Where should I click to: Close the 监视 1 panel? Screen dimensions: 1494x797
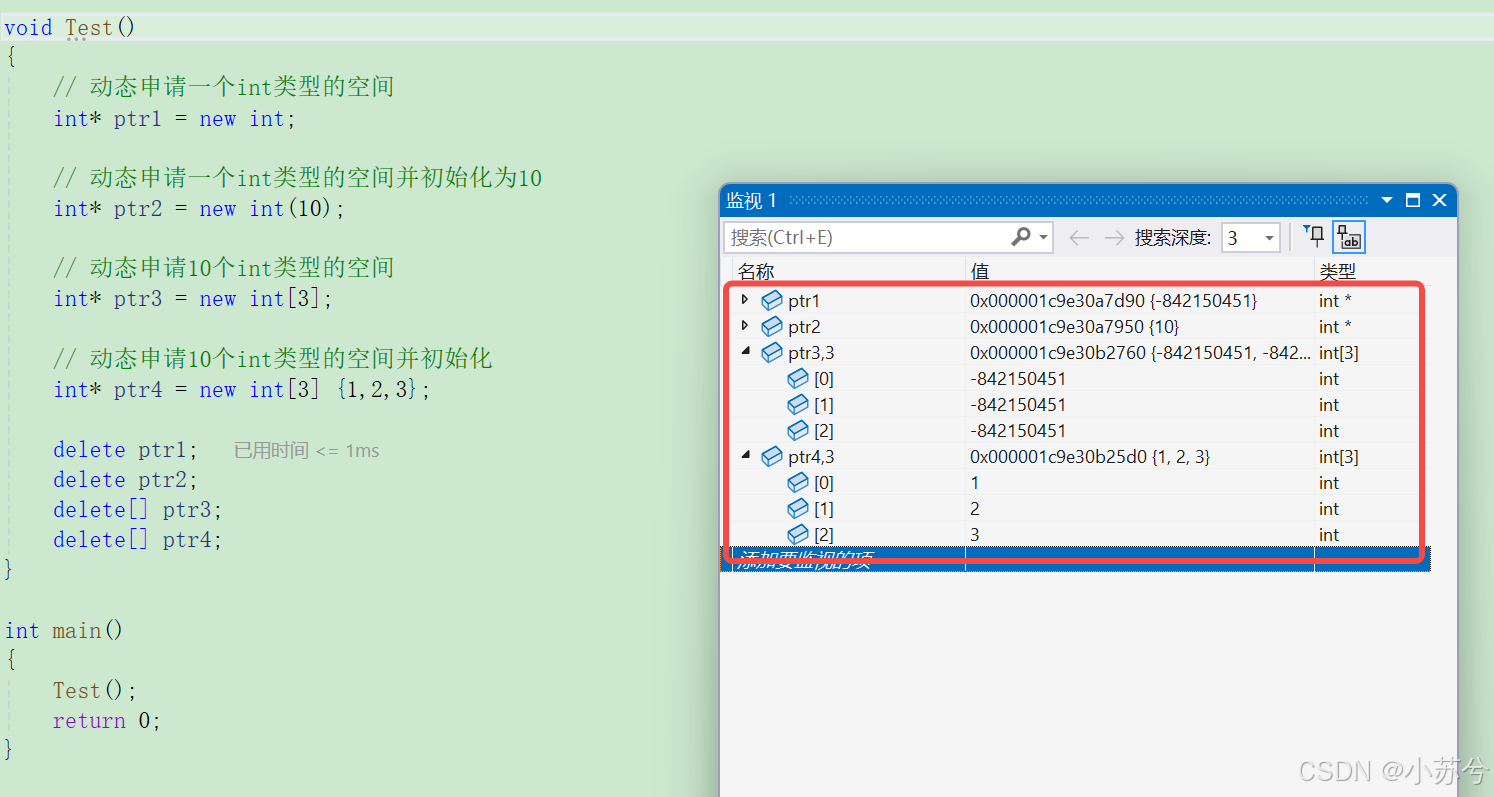(x=1439, y=200)
